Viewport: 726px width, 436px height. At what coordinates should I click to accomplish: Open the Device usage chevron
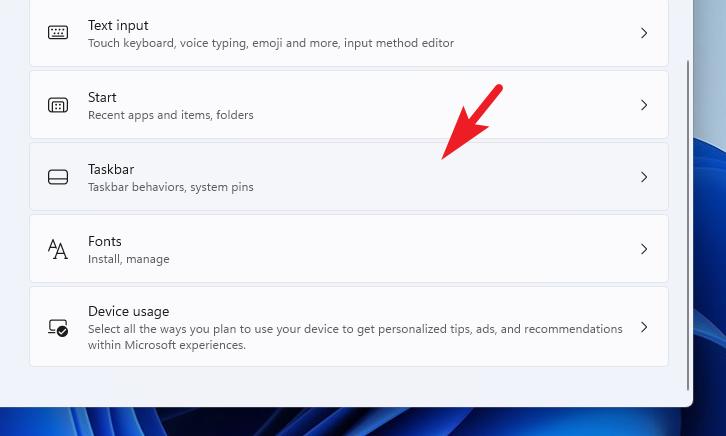pyautogui.click(x=644, y=327)
